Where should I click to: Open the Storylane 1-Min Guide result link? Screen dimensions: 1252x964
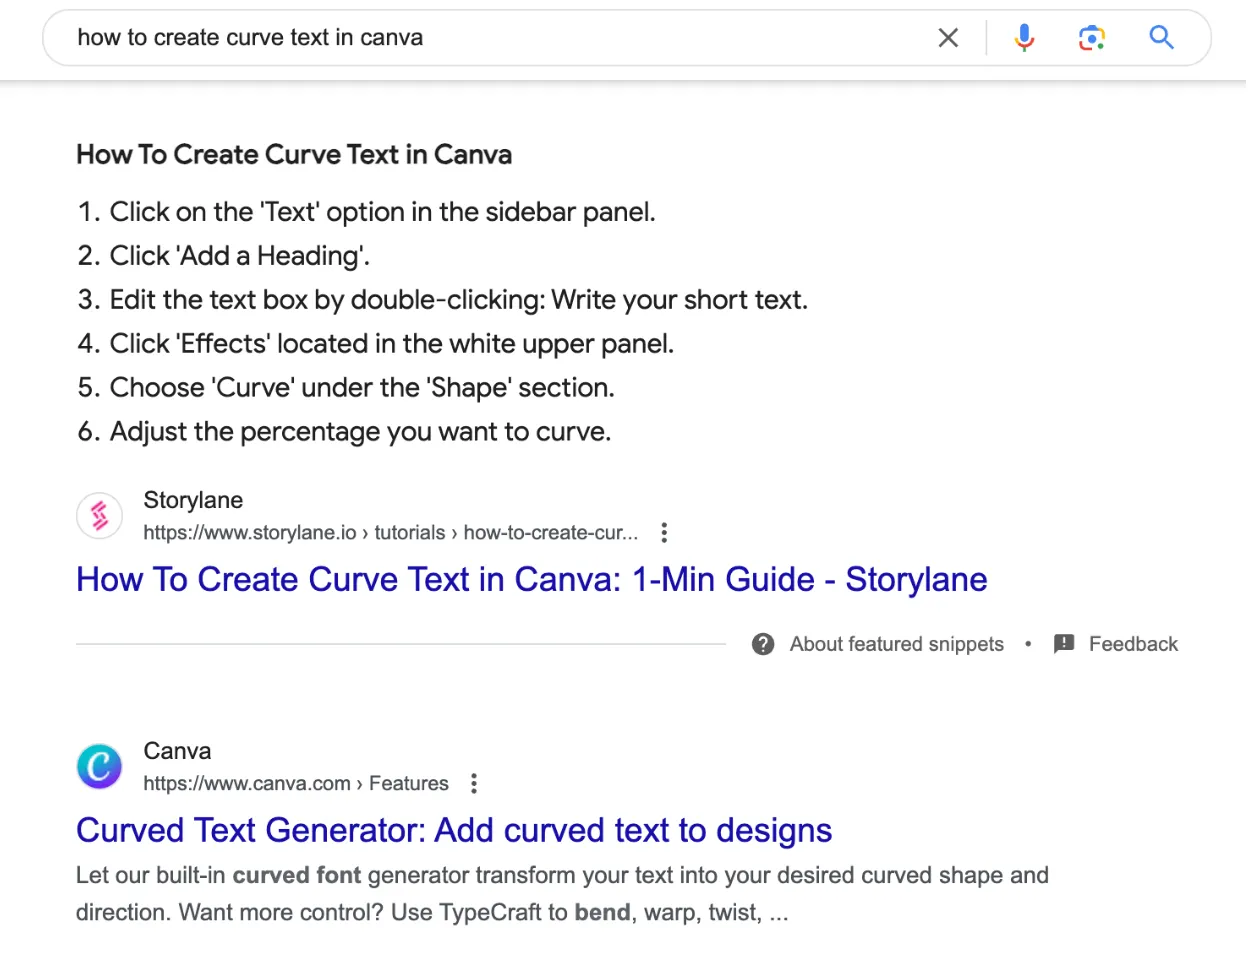pos(532,580)
